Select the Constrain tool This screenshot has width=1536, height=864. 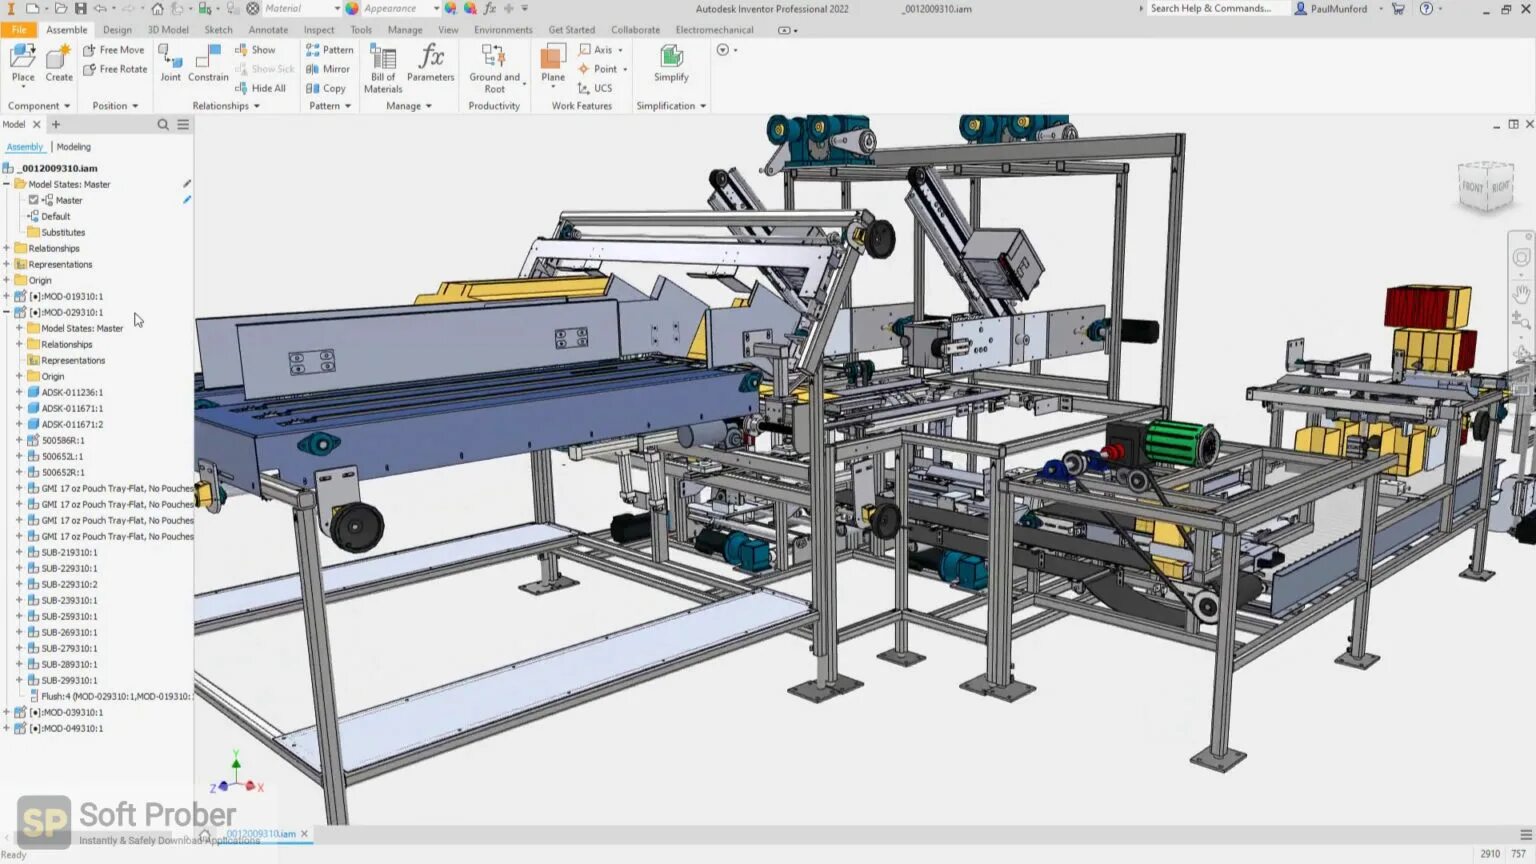tap(207, 62)
